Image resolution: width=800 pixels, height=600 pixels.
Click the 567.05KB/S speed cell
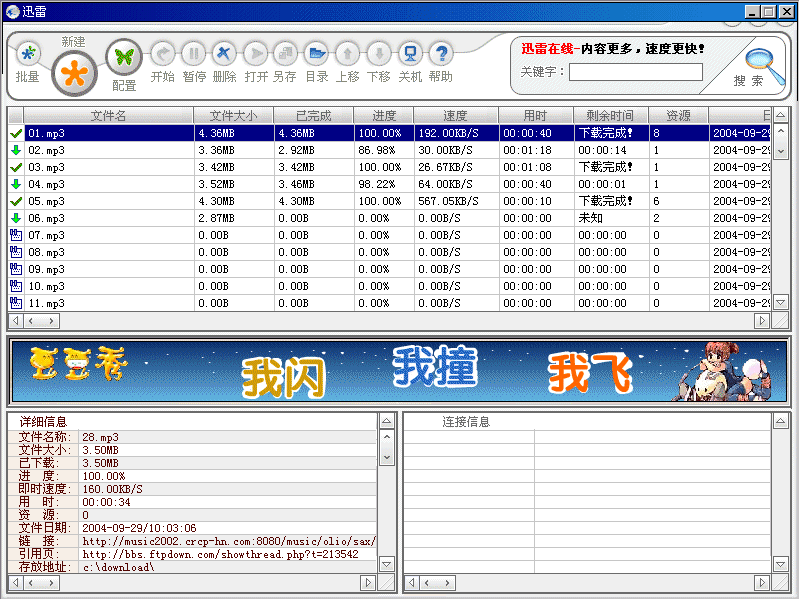tap(448, 202)
